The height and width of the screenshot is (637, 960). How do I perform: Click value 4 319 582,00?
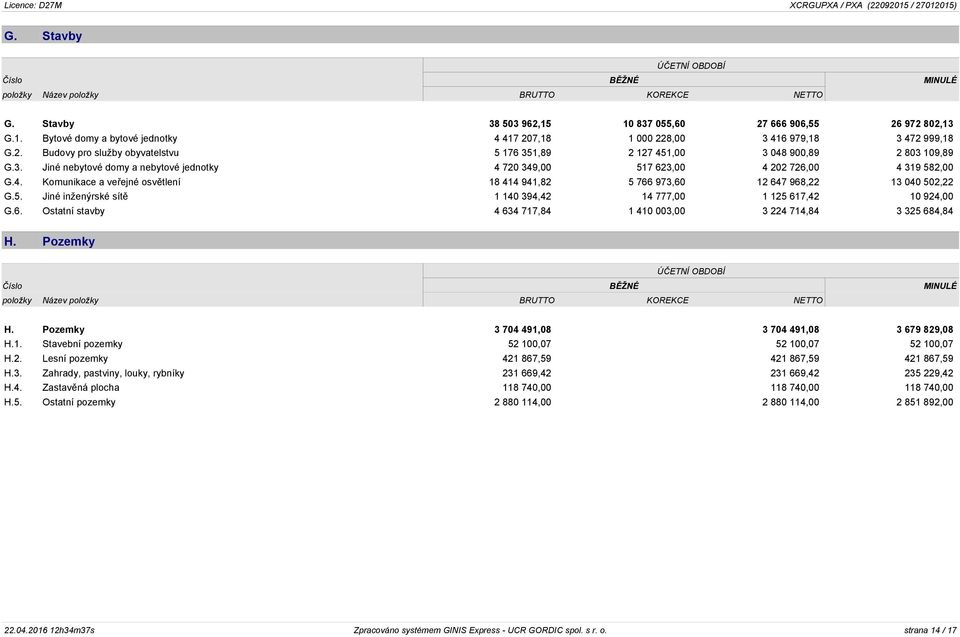pyautogui.click(x=924, y=167)
